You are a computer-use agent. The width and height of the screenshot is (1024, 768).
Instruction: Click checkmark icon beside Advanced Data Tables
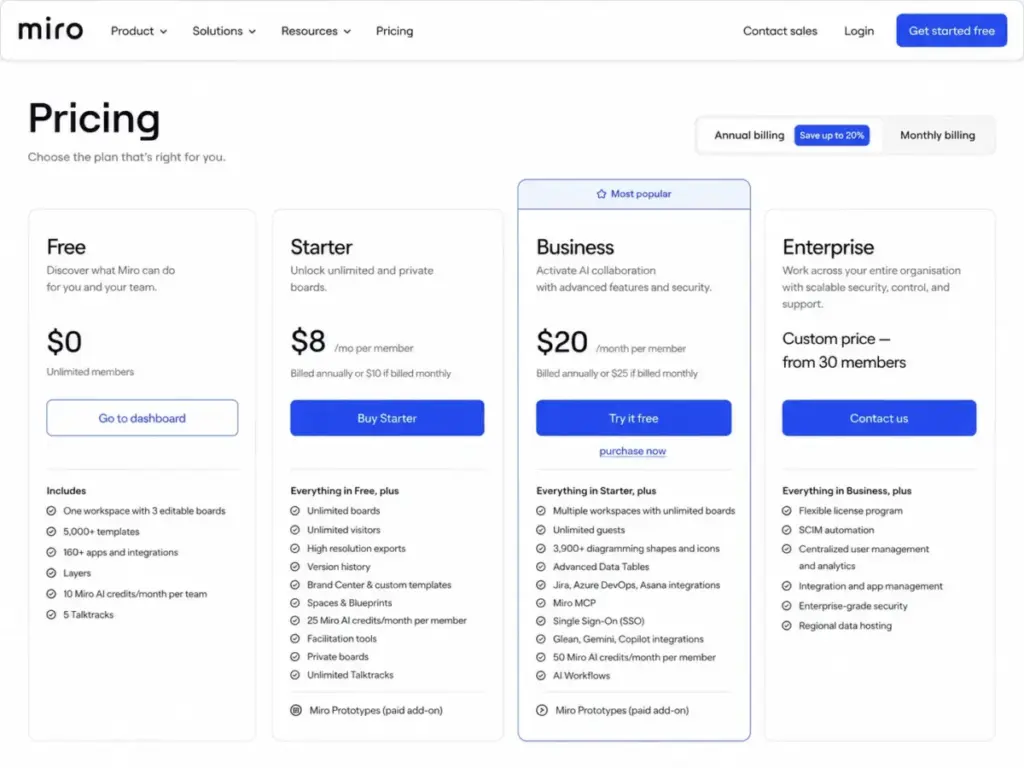pyautogui.click(x=541, y=567)
